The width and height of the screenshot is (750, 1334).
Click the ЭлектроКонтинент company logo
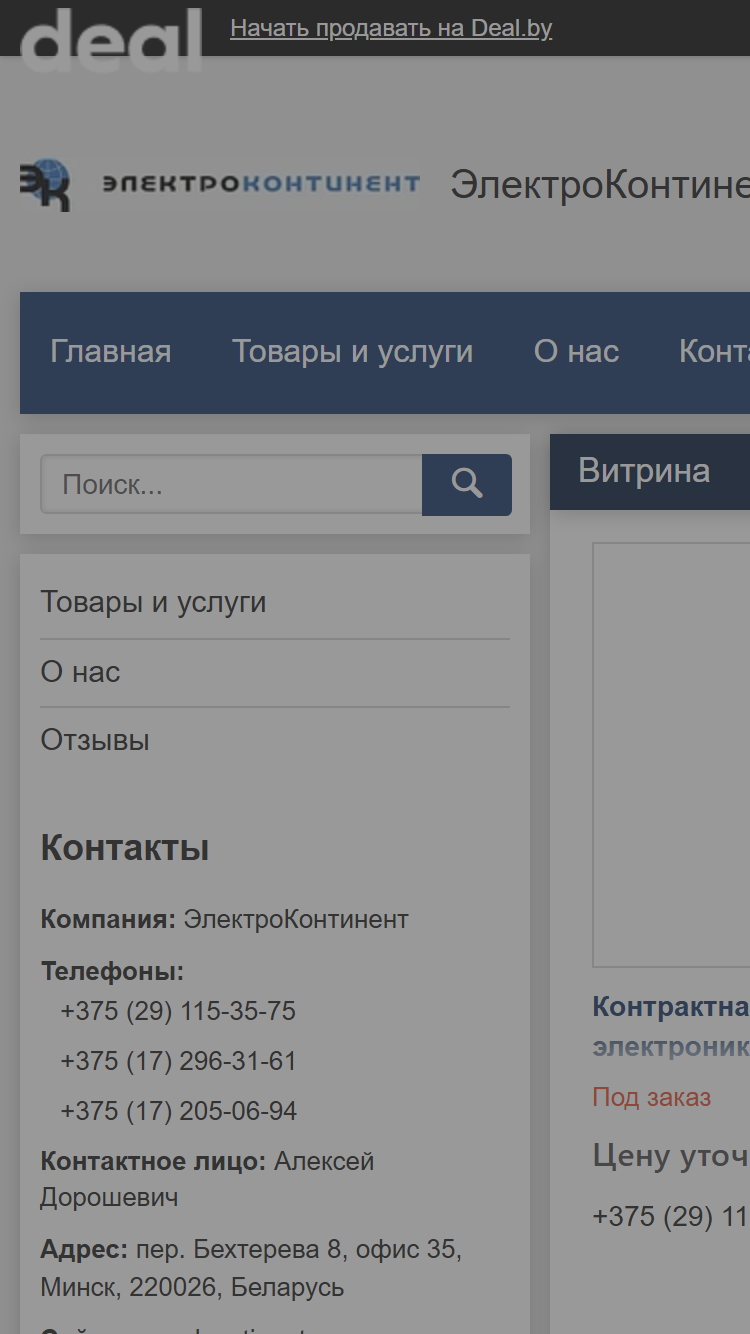pos(220,184)
